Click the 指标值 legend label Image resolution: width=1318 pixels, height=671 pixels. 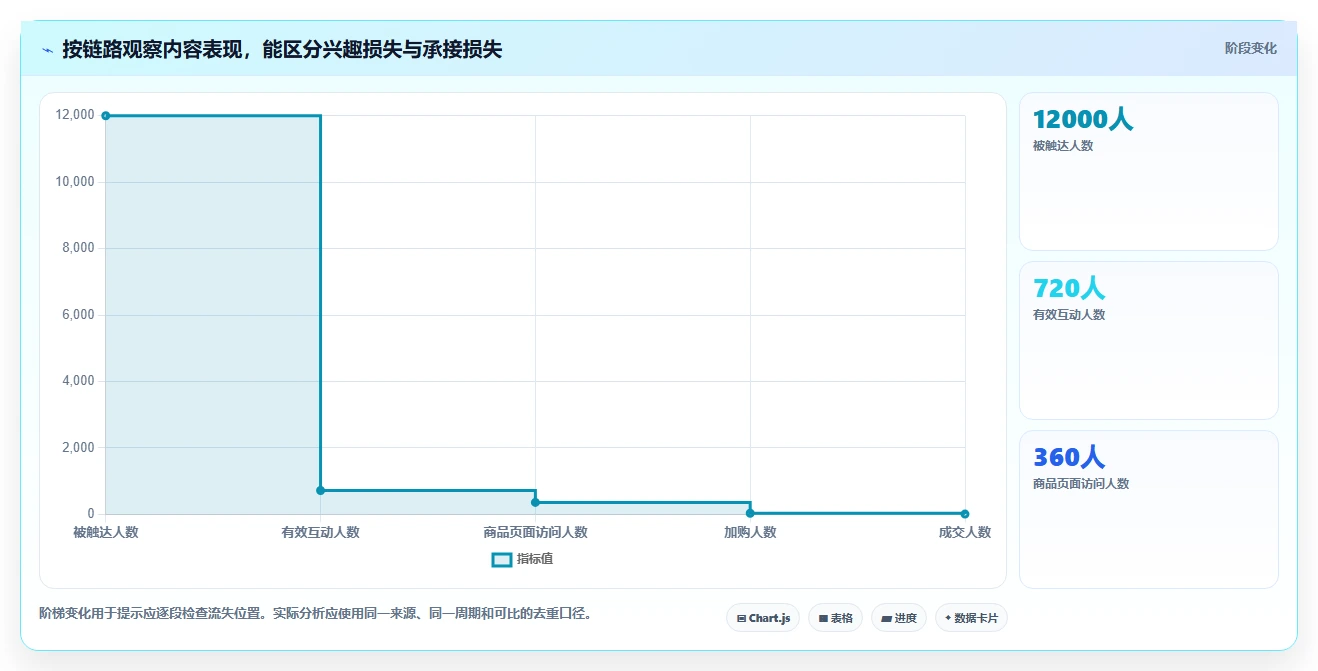[535, 559]
